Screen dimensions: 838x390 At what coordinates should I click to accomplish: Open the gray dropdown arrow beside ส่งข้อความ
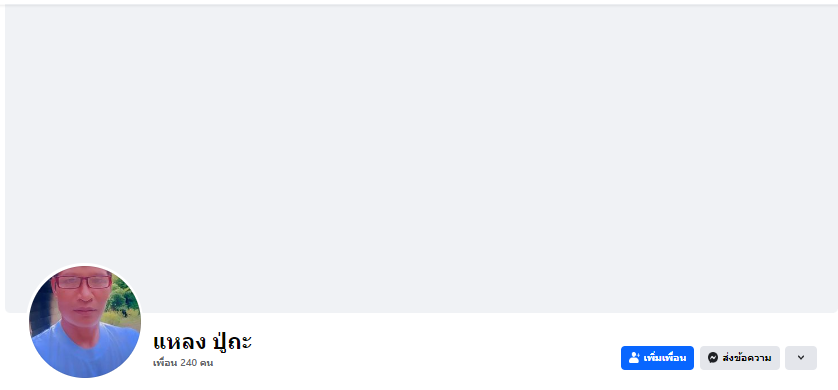(x=801, y=357)
